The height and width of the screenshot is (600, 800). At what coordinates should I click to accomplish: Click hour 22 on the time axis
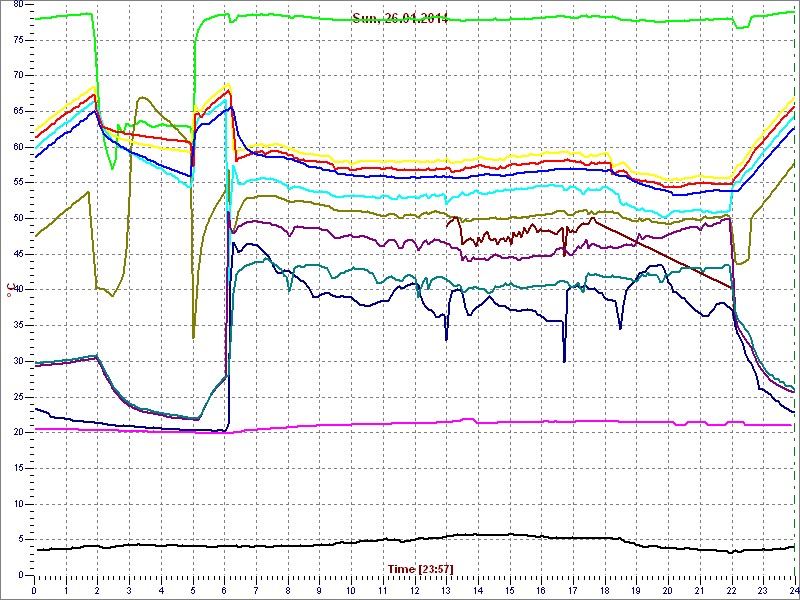pos(731,589)
